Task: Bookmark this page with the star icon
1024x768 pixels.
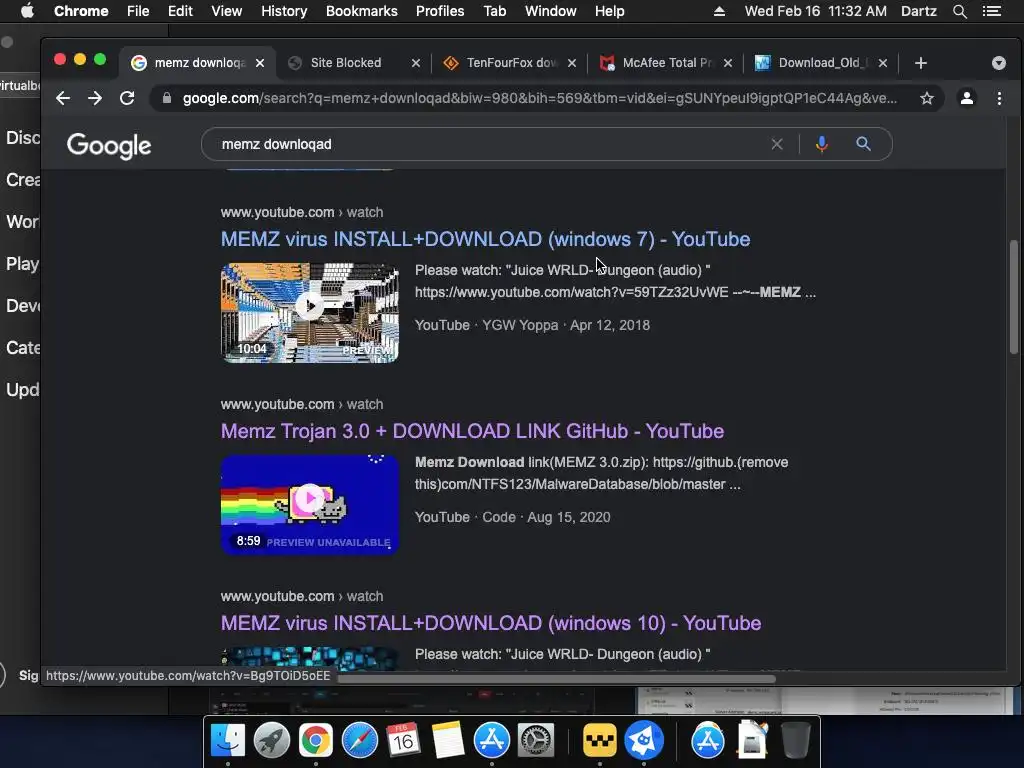Action: tap(926, 98)
